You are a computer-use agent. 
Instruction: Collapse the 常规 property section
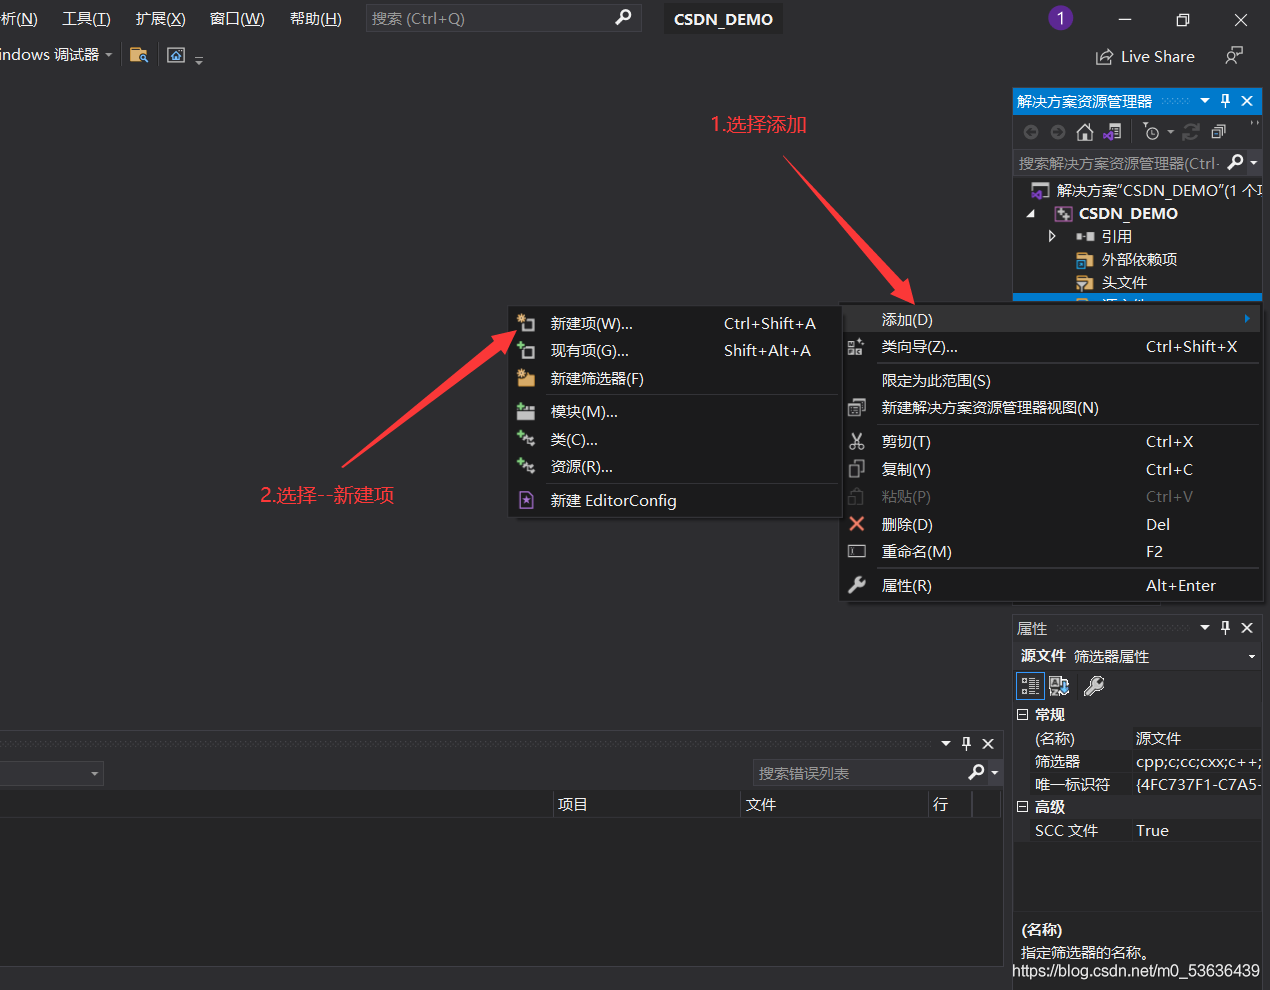(1022, 715)
